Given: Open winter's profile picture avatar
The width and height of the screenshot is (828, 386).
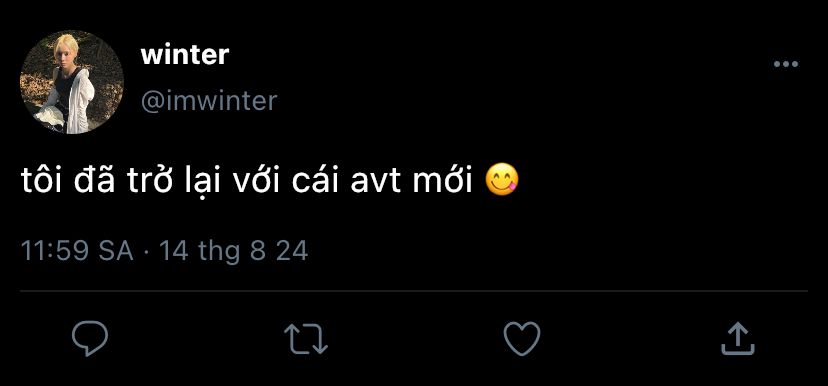Looking at the screenshot, I should click(72, 82).
